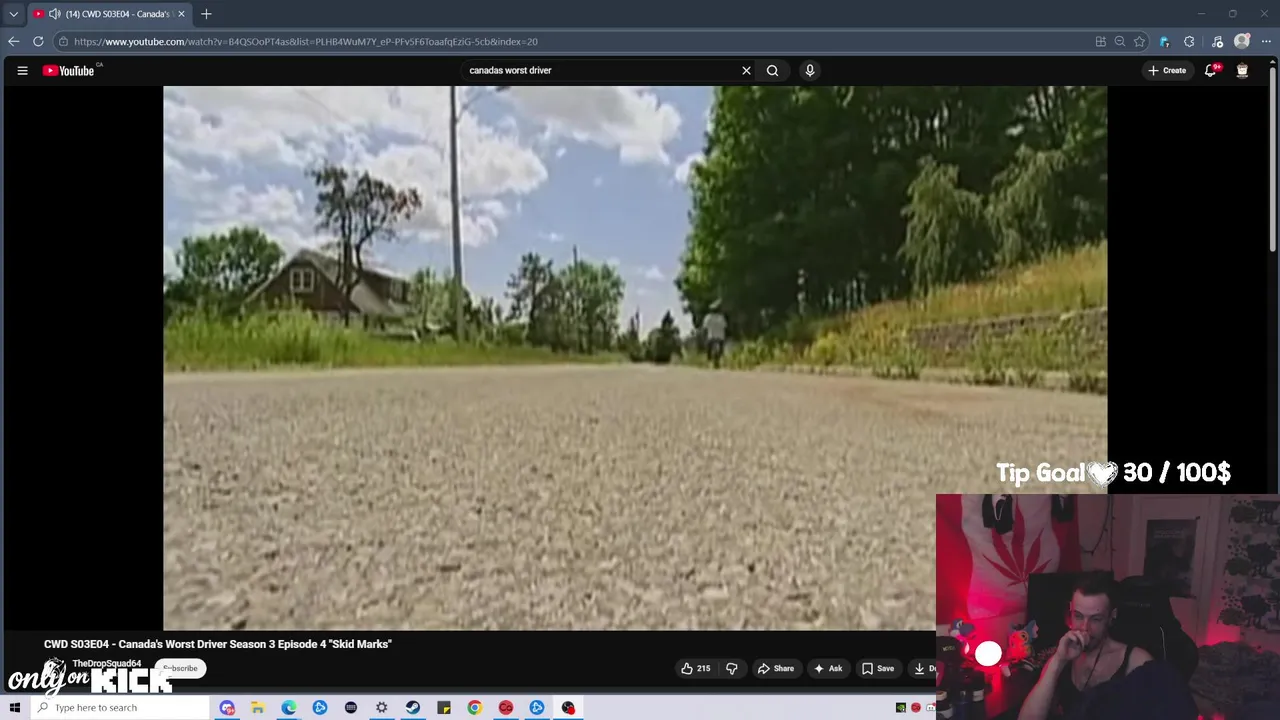Open Steam from the taskbar

click(413, 707)
